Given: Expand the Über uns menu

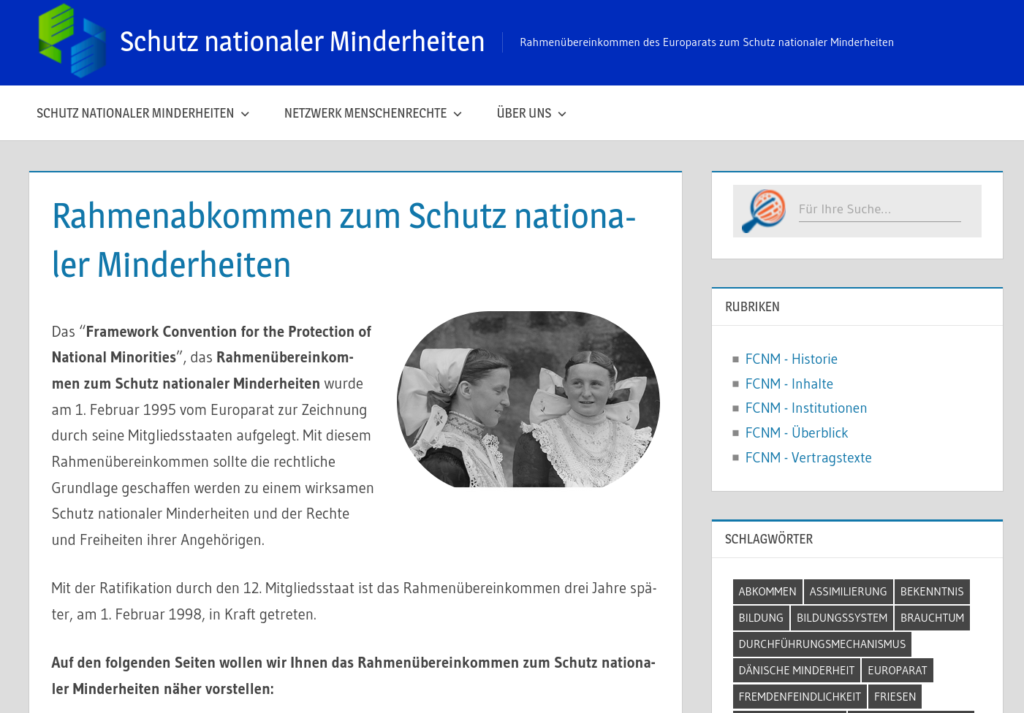Looking at the screenshot, I should (x=531, y=113).
